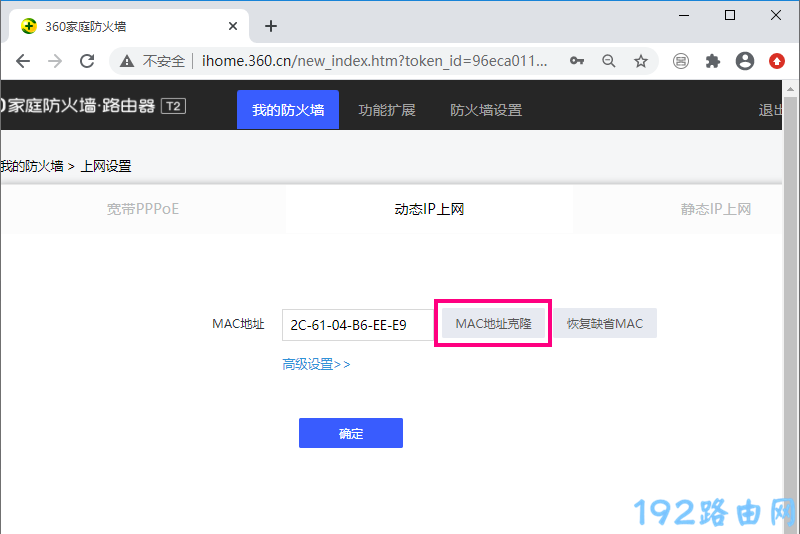Click the red Chrome update arrow icon
The height and width of the screenshot is (534, 800).
click(x=777, y=61)
